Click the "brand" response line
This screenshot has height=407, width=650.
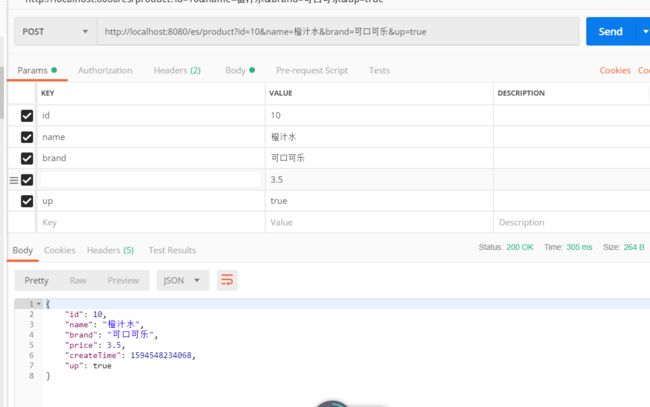point(111,334)
